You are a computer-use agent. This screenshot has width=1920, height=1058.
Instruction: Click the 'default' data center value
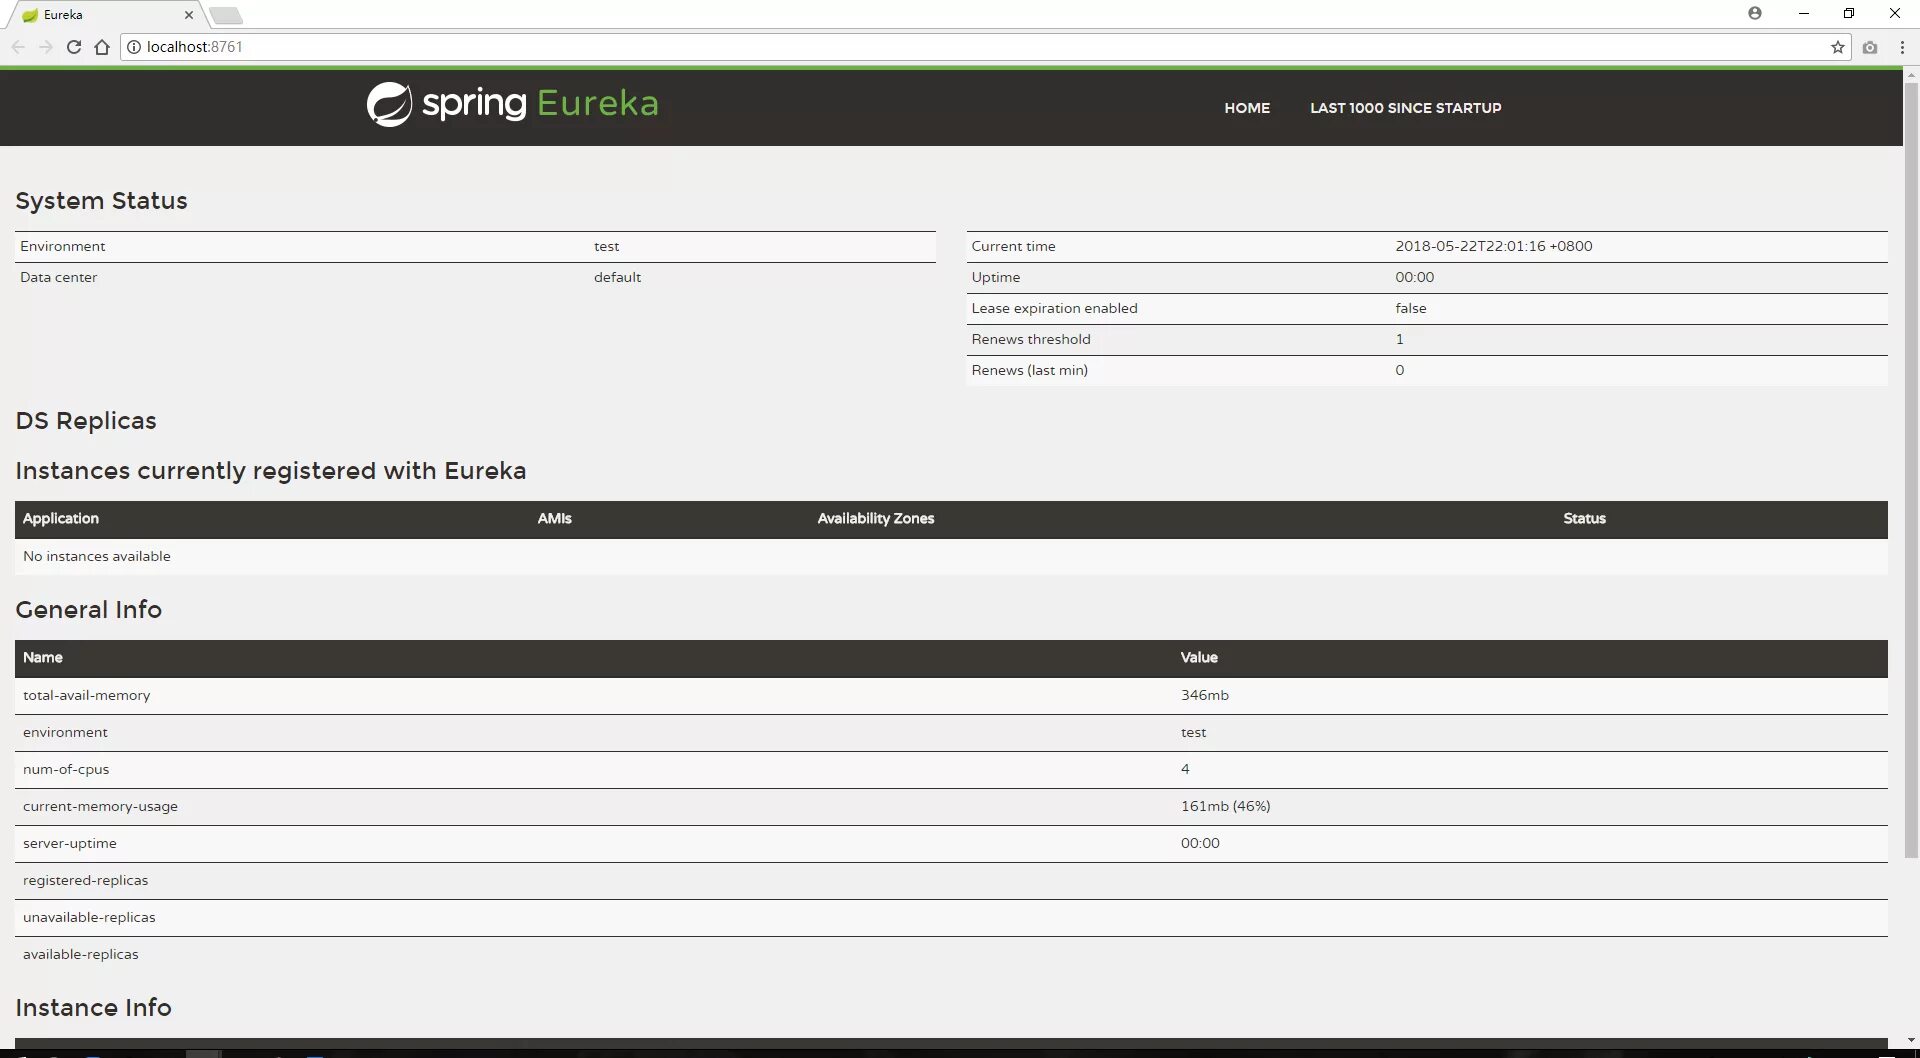point(617,277)
